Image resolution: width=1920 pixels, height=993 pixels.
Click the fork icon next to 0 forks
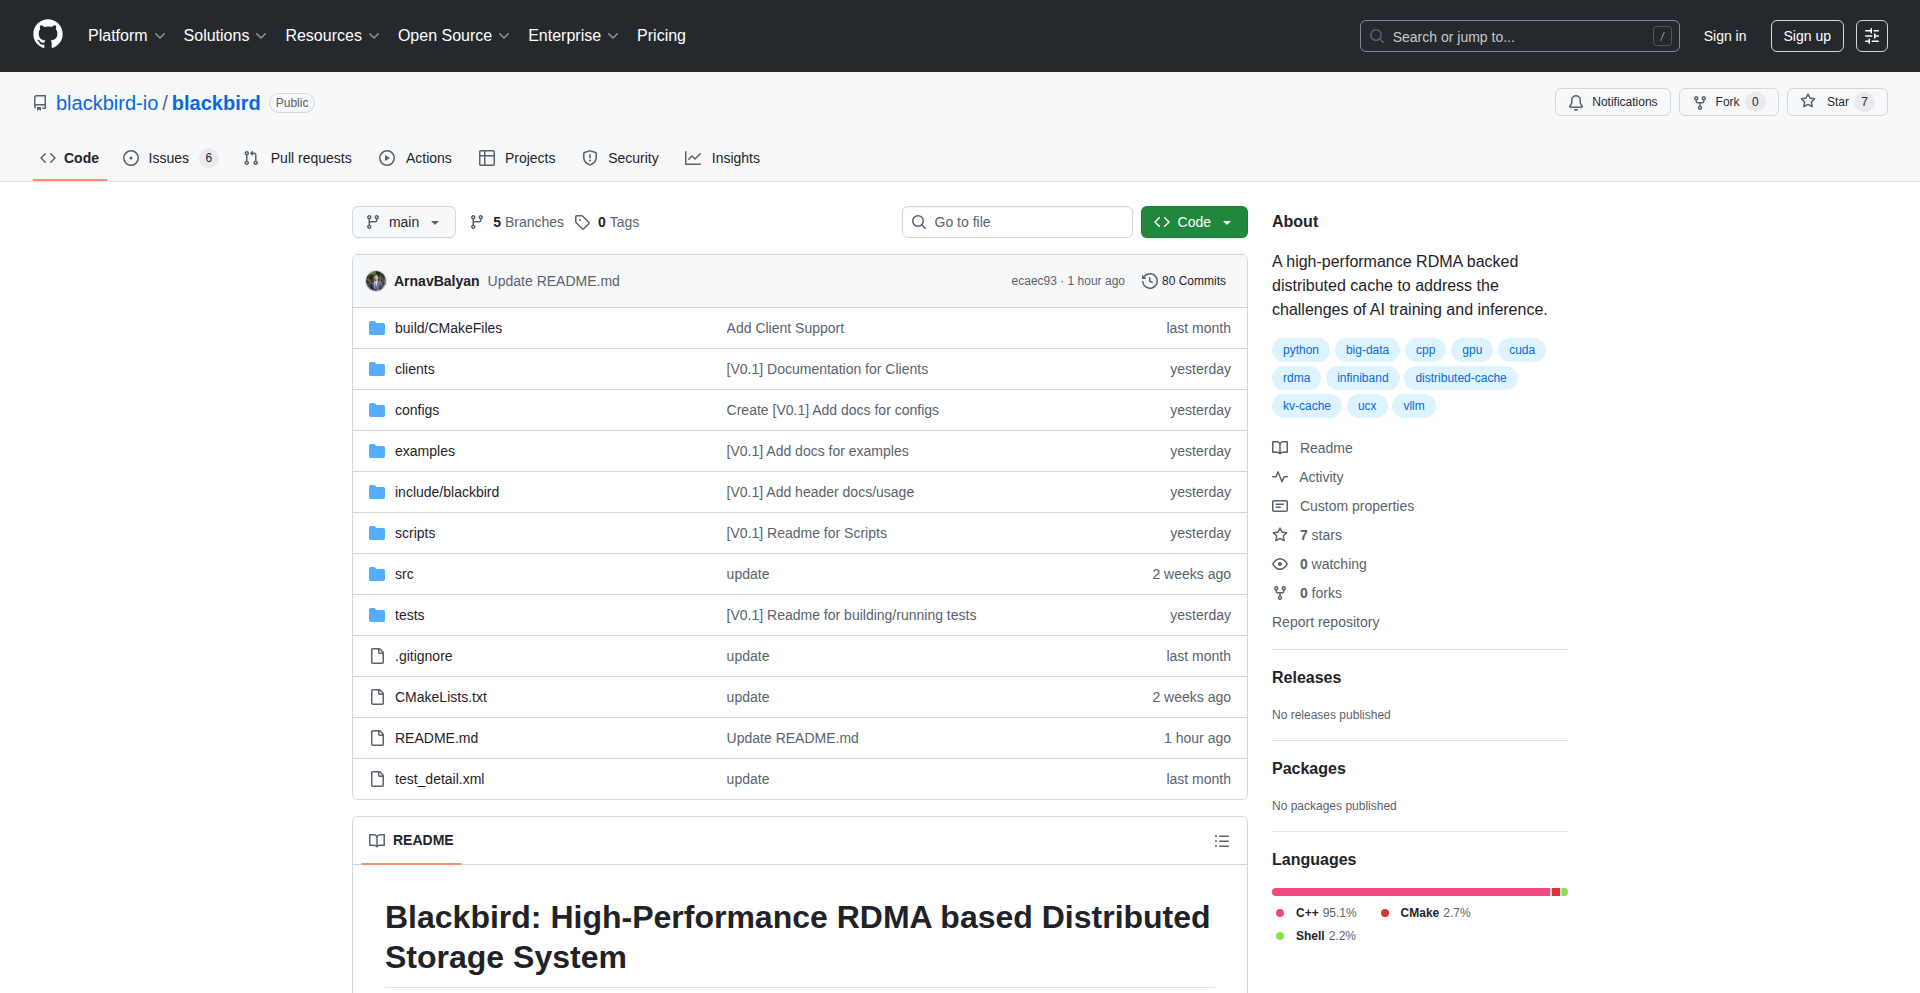coord(1280,593)
